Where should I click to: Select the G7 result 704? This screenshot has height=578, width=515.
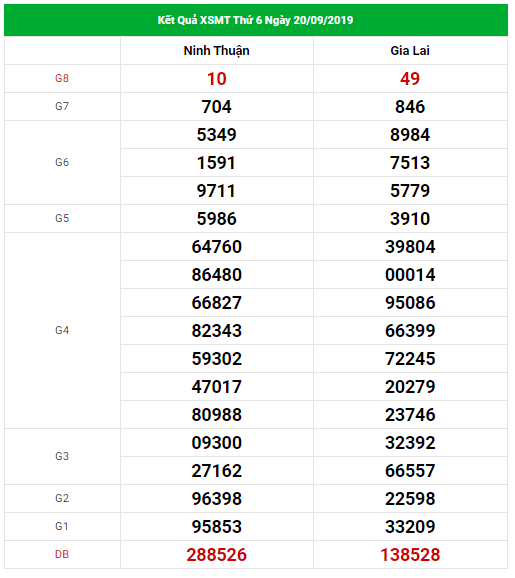tap(217, 107)
